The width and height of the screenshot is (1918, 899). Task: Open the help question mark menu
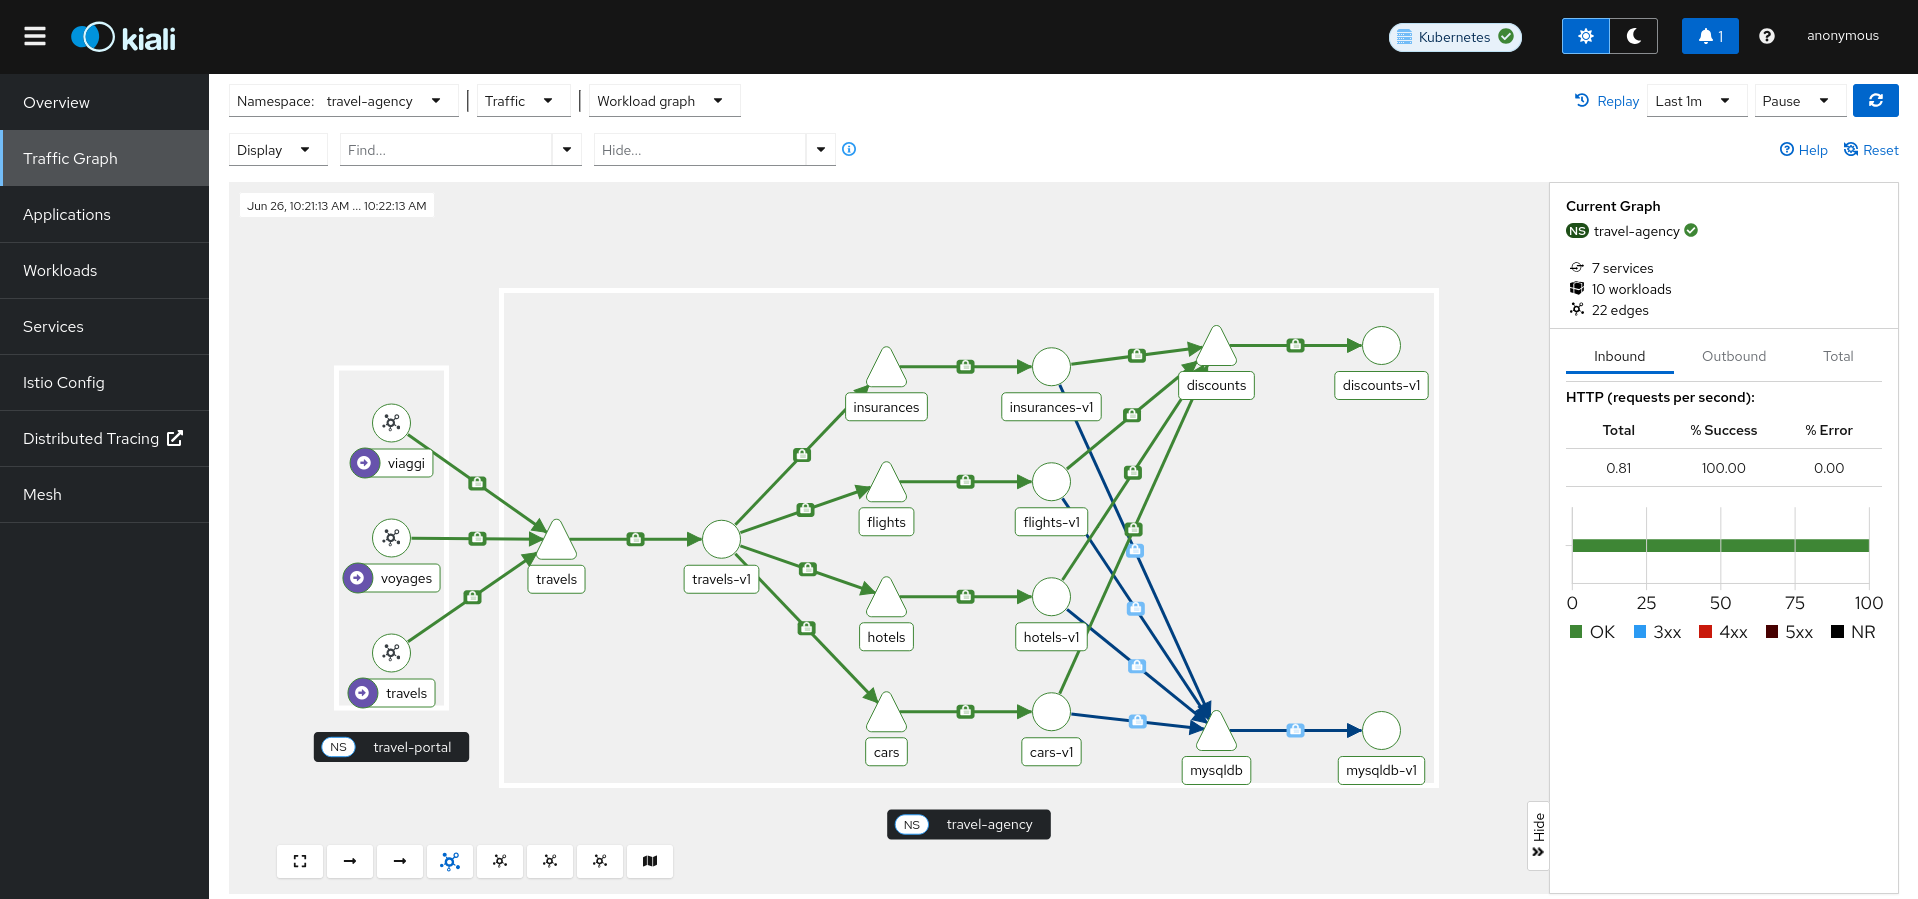point(1766,36)
